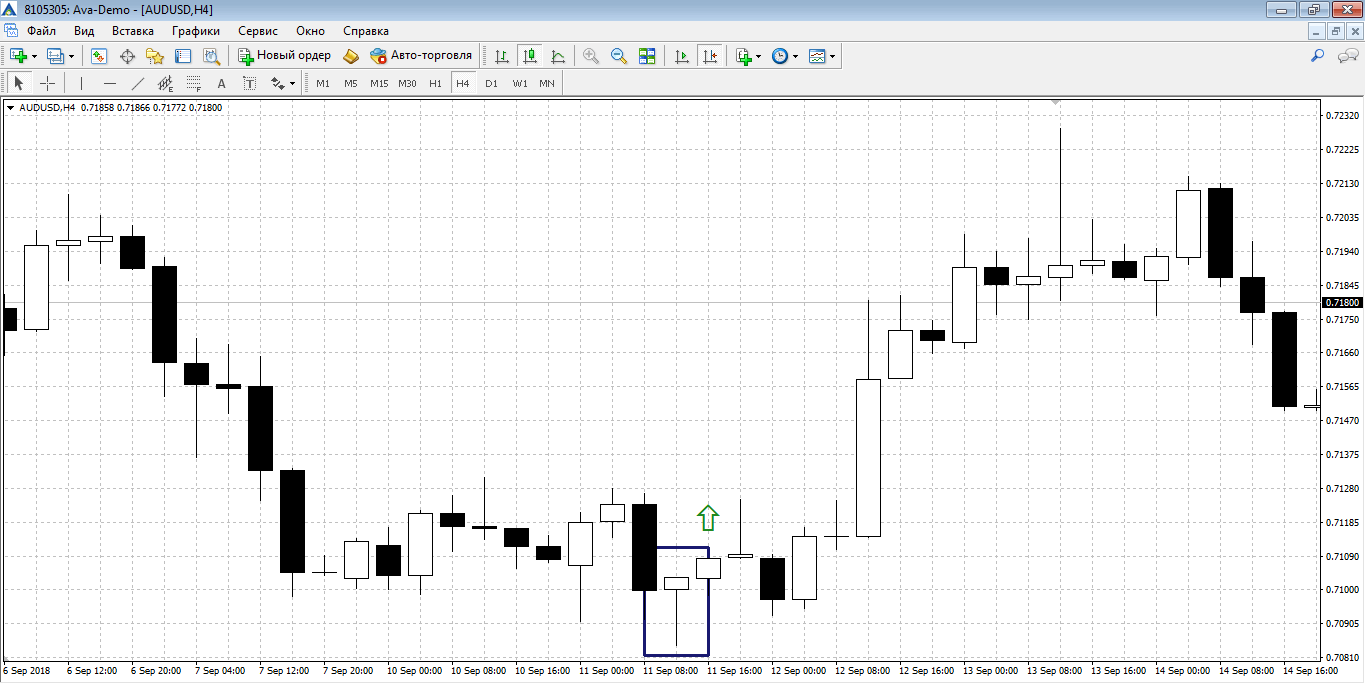Select the cursor arrow tool
Screen dimensions: 1365x683
[19, 83]
